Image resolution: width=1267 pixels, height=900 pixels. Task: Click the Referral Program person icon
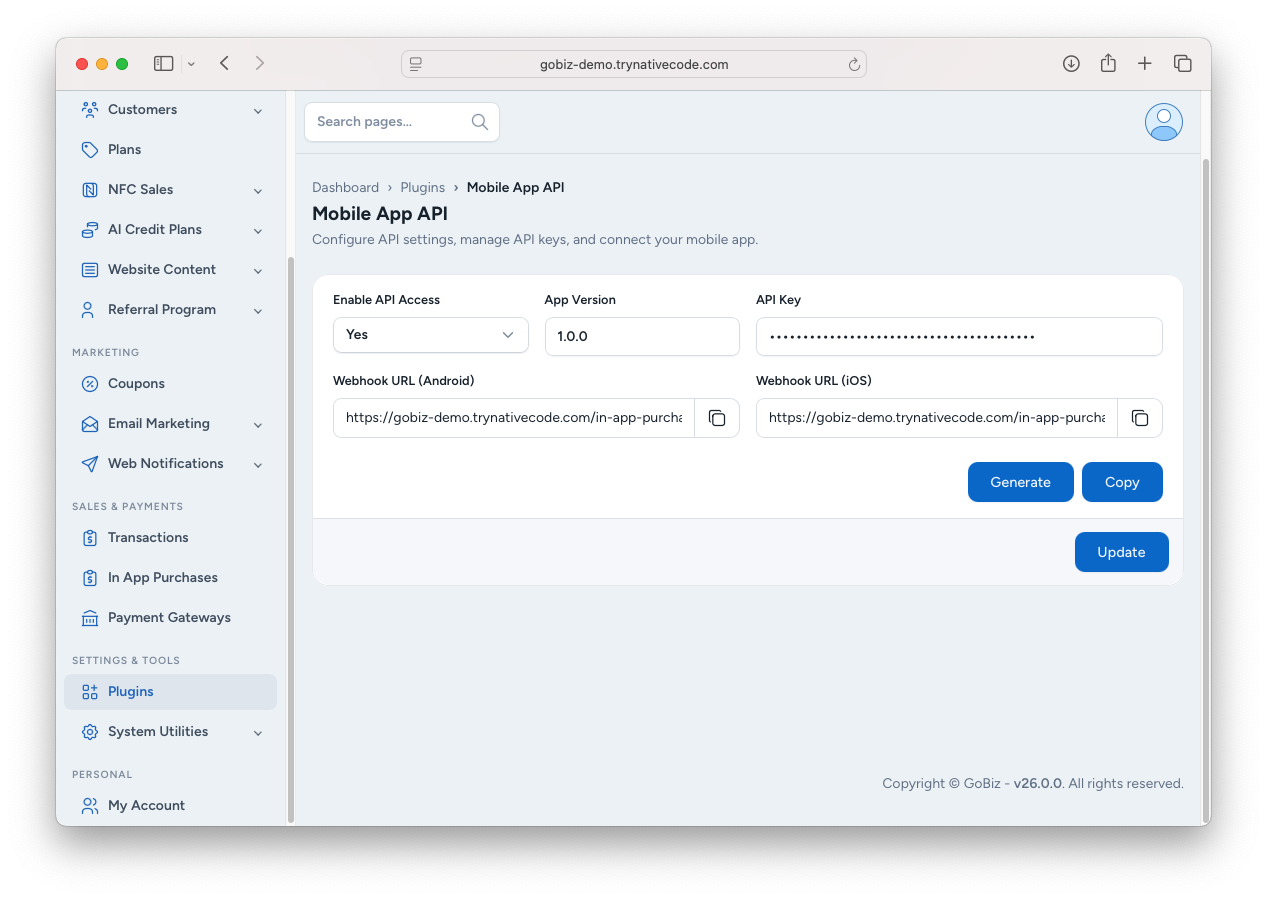[x=90, y=310]
